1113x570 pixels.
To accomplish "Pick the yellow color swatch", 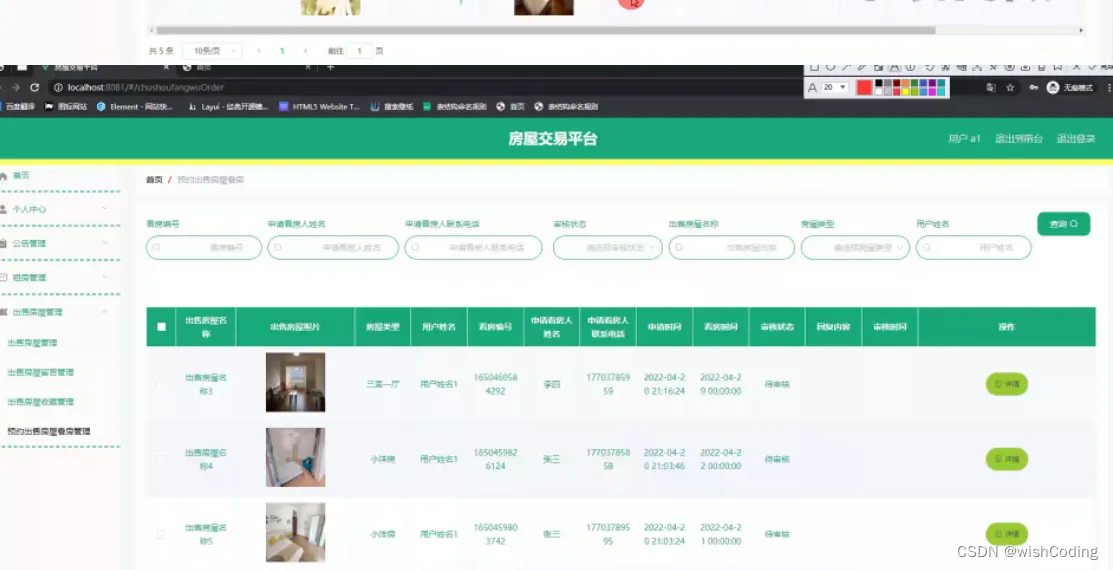I will tap(906, 92).
